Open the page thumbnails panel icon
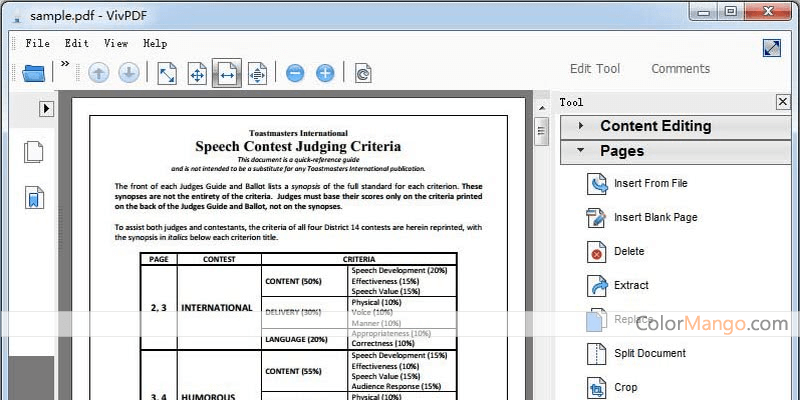Viewport: 800px width, 400px height. pos(34,152)
